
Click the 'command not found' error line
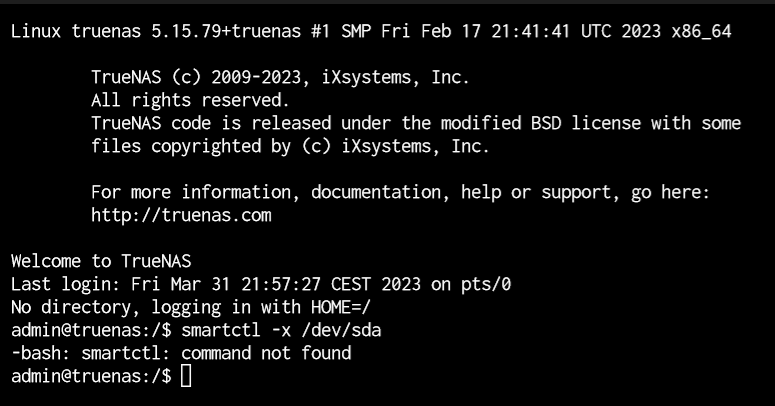(181, 353)
